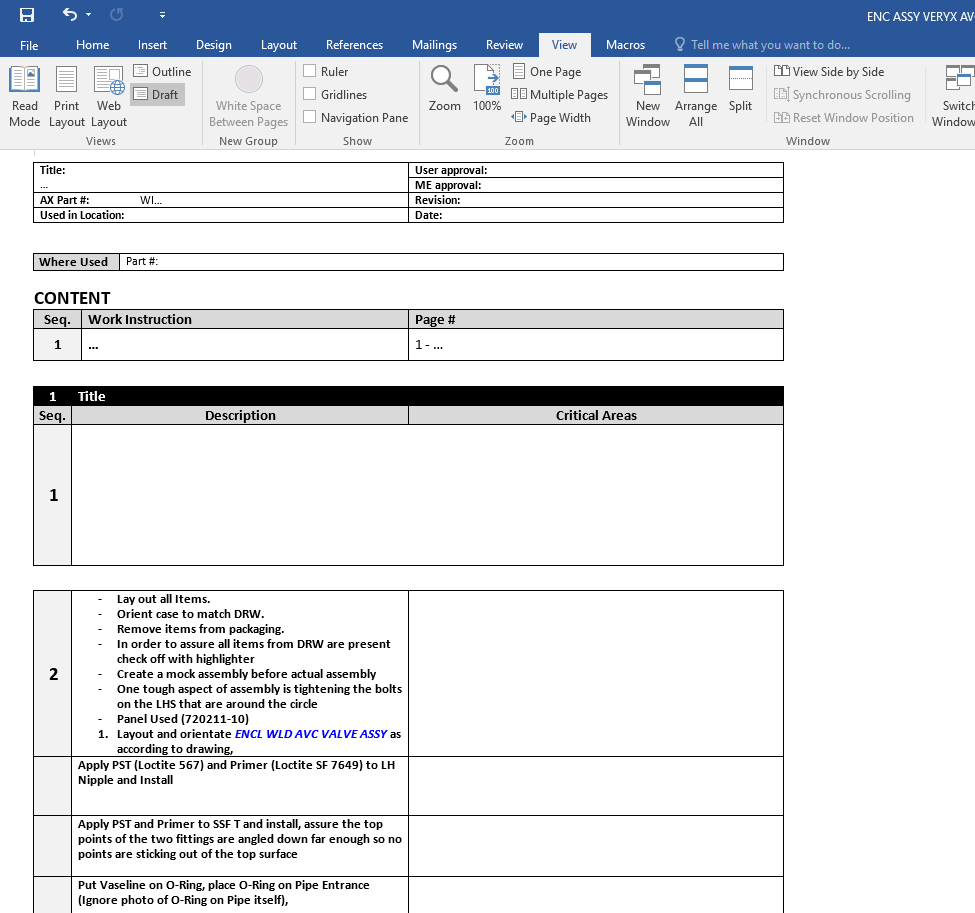Select Print Layout view

(67, 97)
